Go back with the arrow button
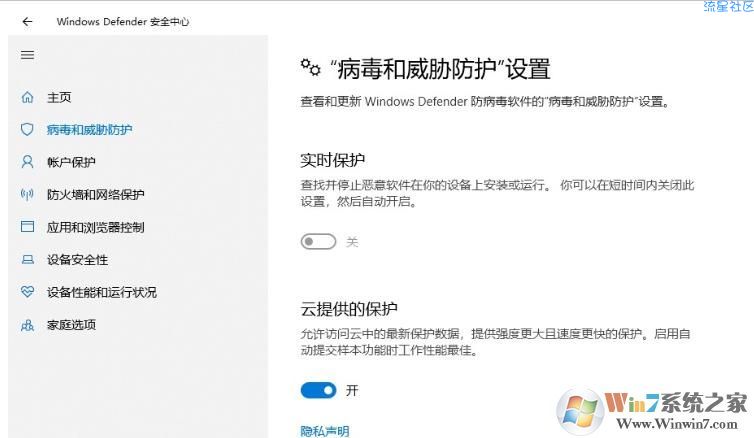Screen dimensions: 754x438 tap(27, 22)
